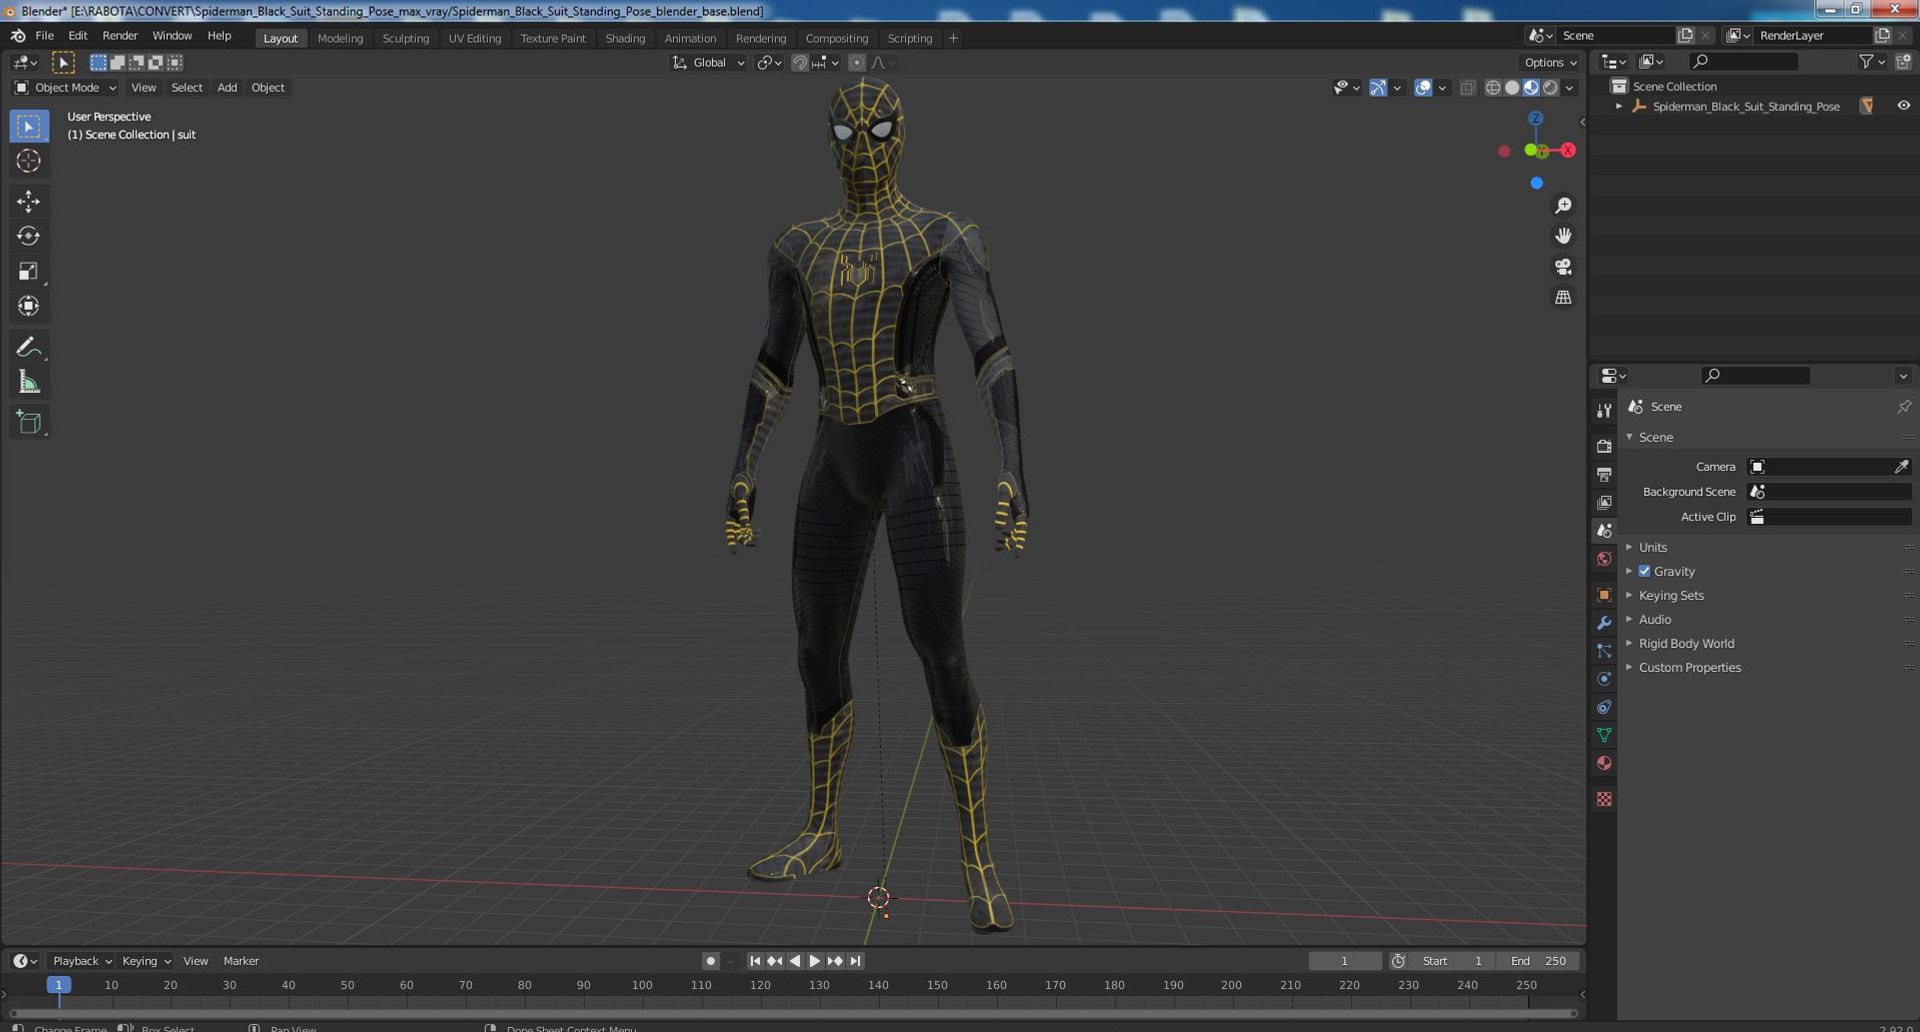Toggle the camera view icon
Image resolution: width=1920 pixels, height=1032 pixels.
point(1563,267)
